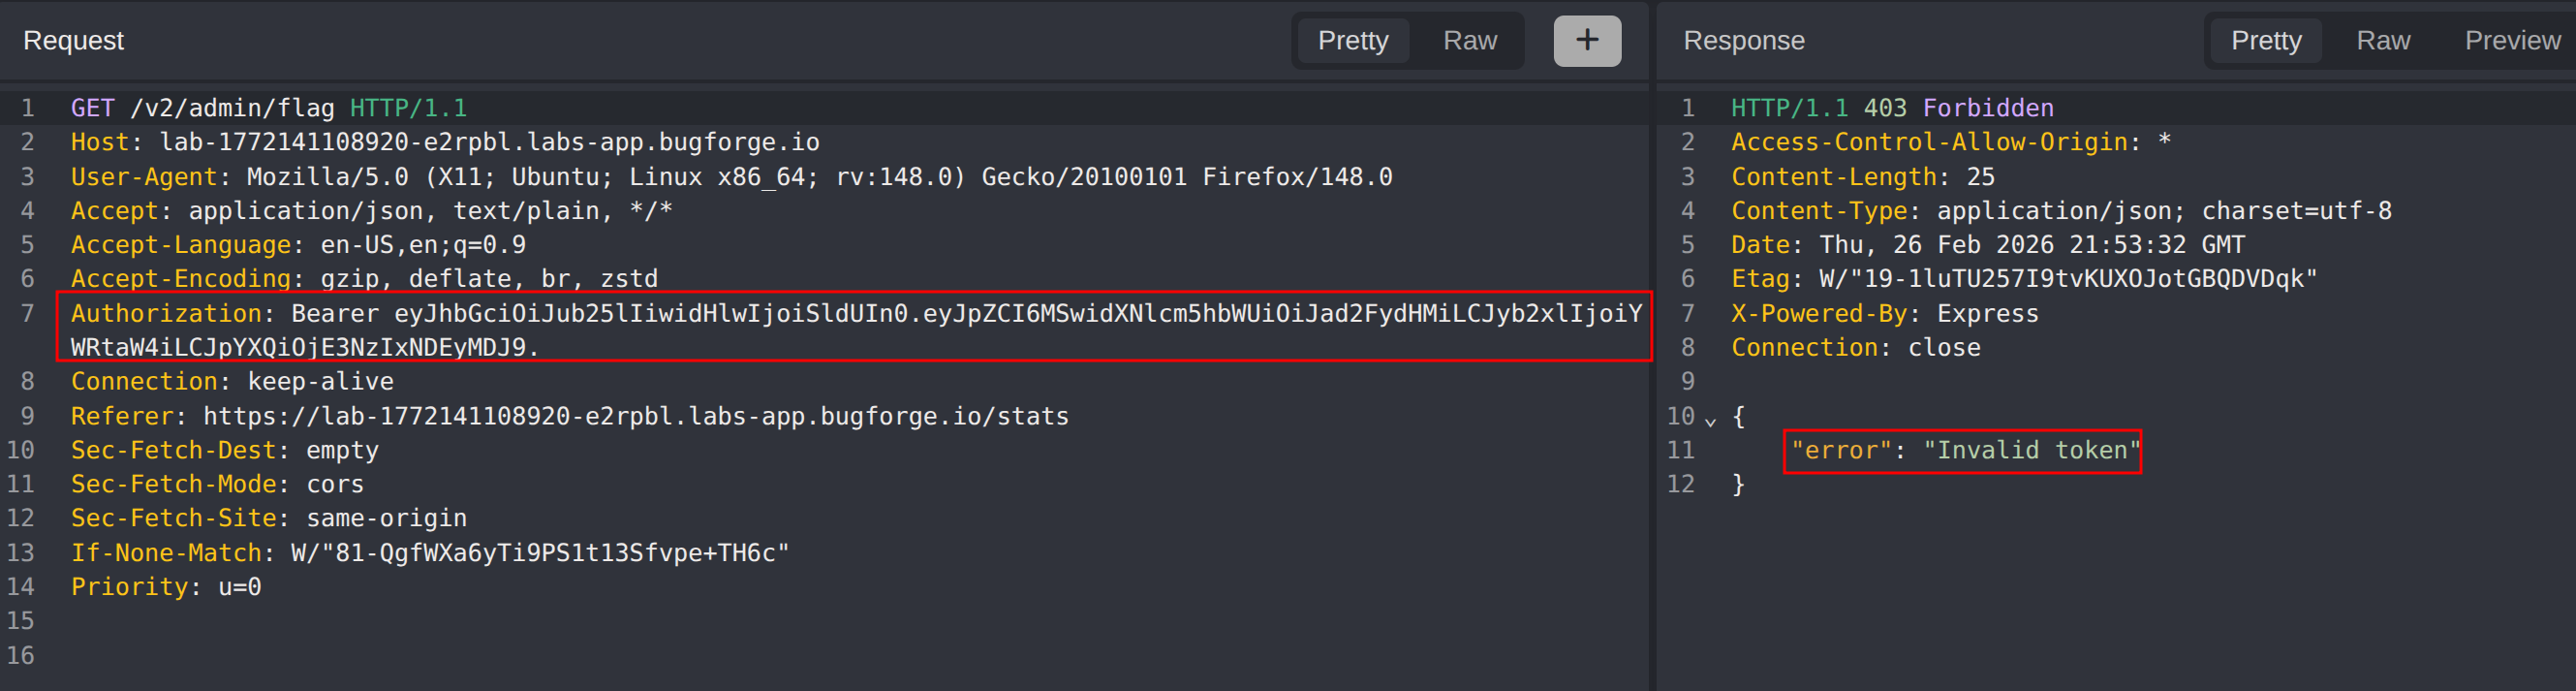
Task: Click the Etag response header value
Action: point(2067,279)
